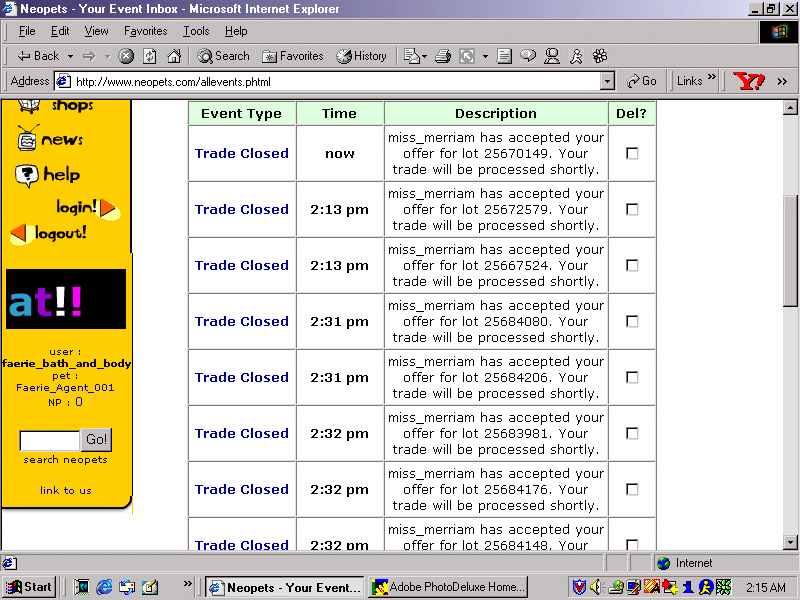Click the address bar URL field
The width and height of the screenshot is (800, 600).
point(328,82)
